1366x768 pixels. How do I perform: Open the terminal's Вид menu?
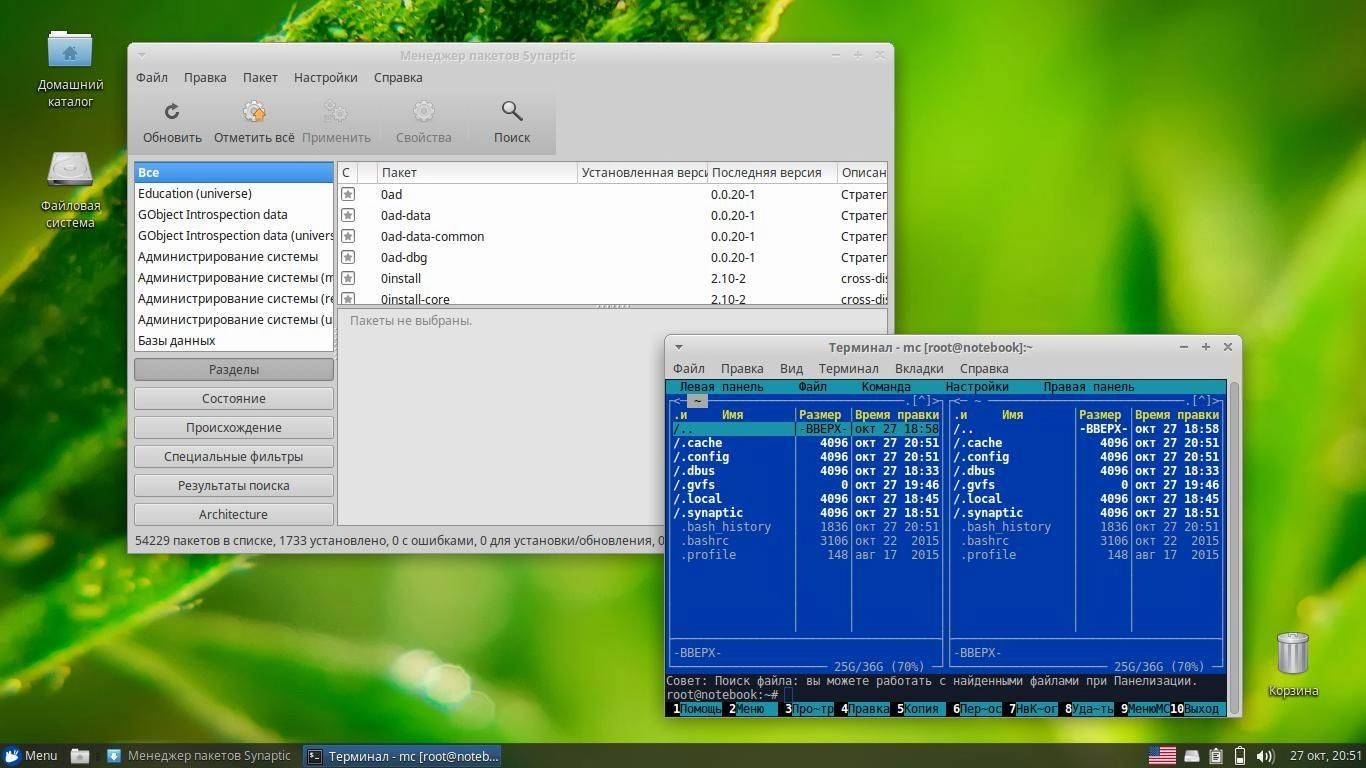point(791,368)
